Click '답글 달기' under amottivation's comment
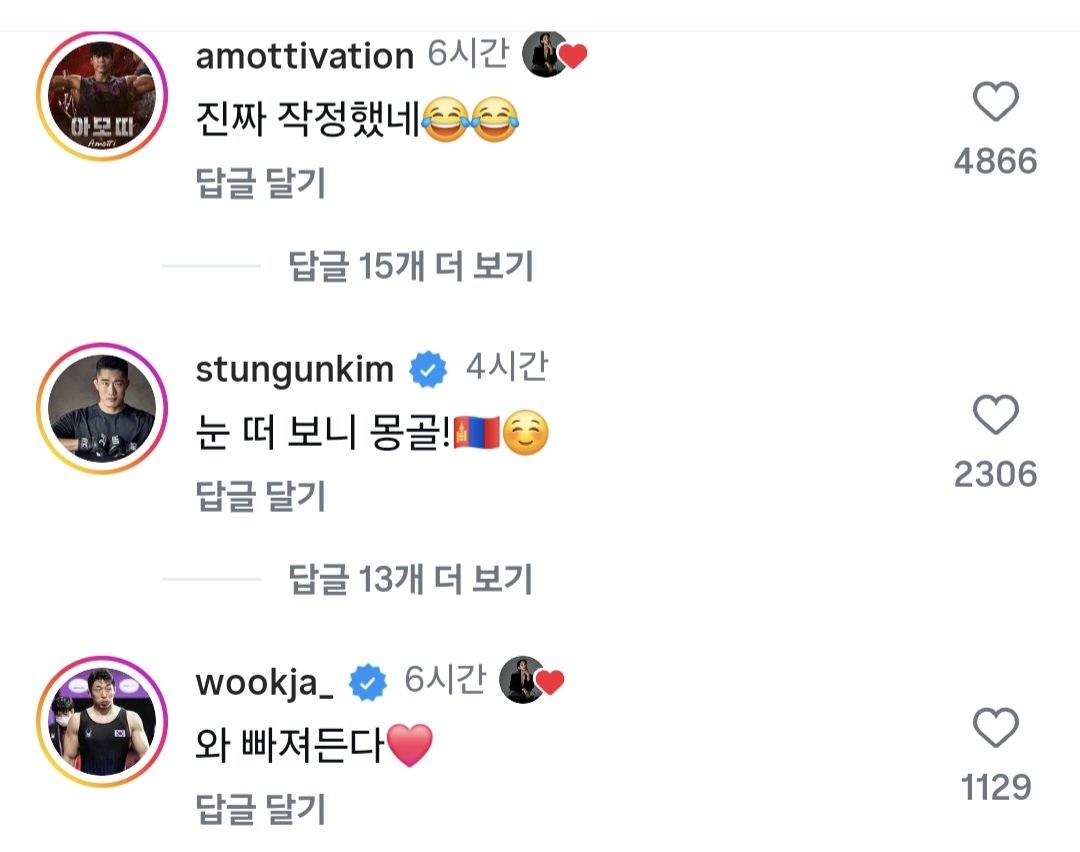Screen dimensions: 1080x852 coord(261,183)
